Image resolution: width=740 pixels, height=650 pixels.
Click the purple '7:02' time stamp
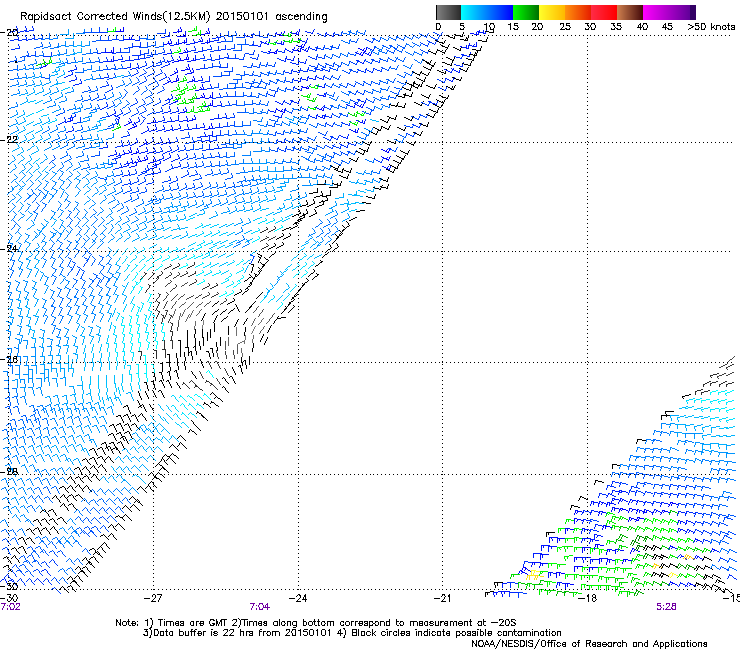11,607
